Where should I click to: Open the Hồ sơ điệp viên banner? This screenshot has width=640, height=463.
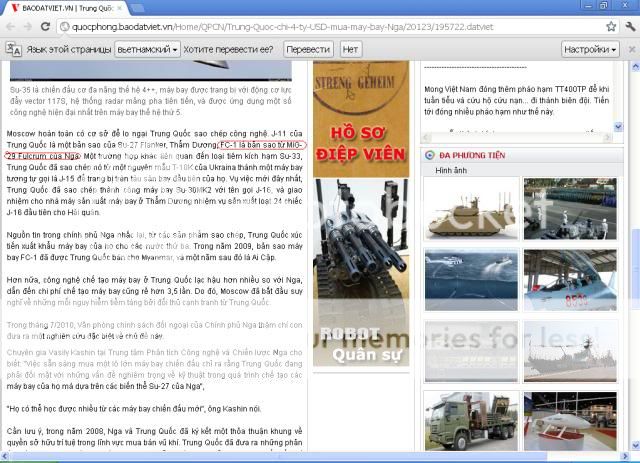click(x=361, y=118)
